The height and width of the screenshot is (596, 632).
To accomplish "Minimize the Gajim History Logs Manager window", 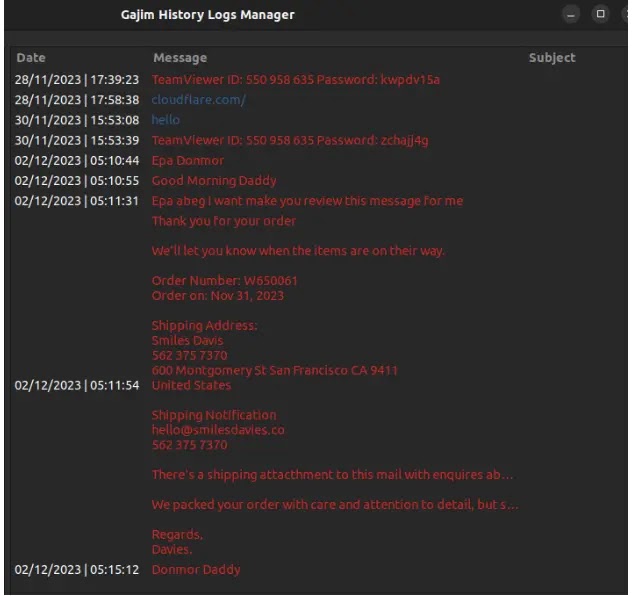I will tap(570, 15).
